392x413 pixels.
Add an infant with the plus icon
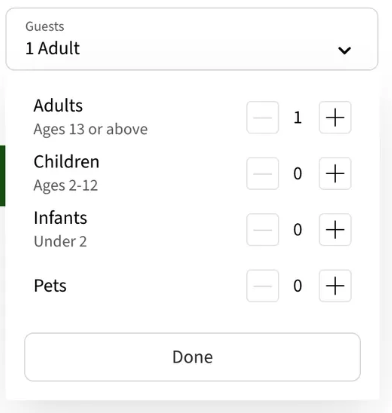point(335,230)
